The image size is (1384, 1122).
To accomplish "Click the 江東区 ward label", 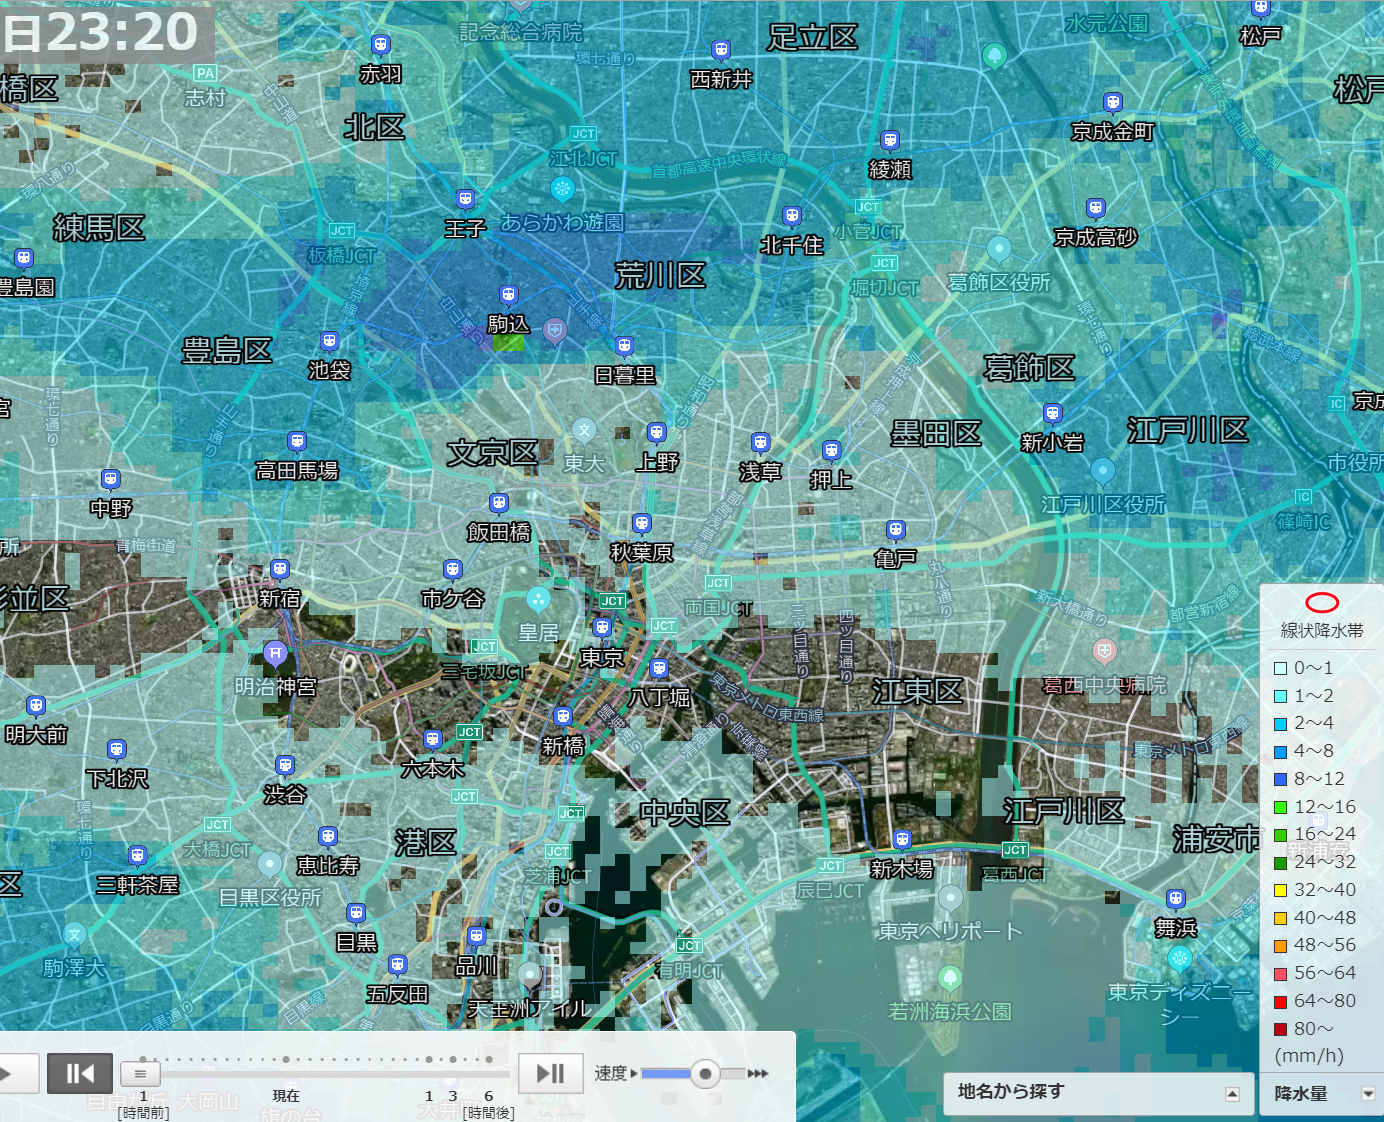I will [917, 692].
